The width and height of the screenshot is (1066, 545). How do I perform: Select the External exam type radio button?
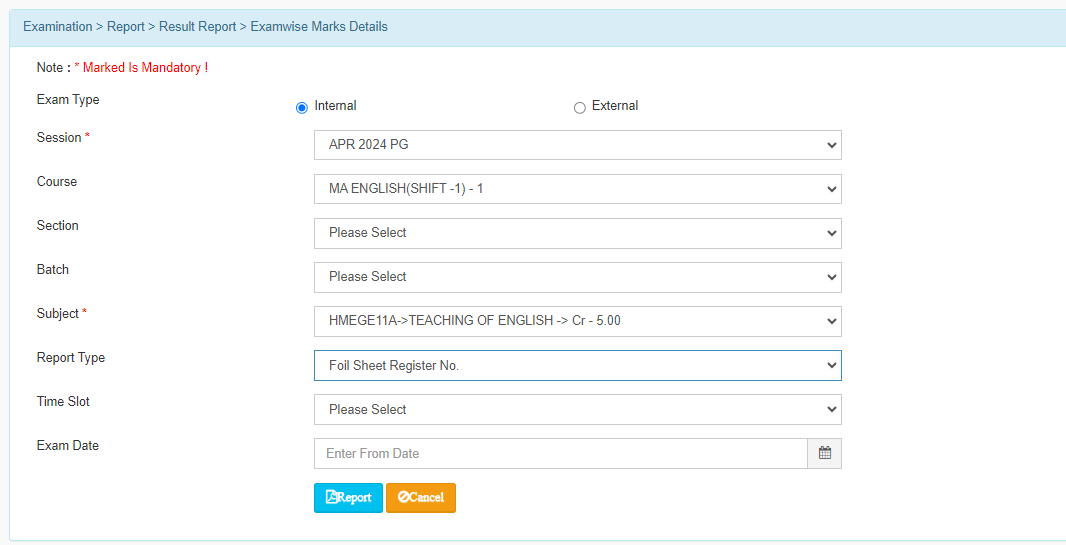click(580, 108)
